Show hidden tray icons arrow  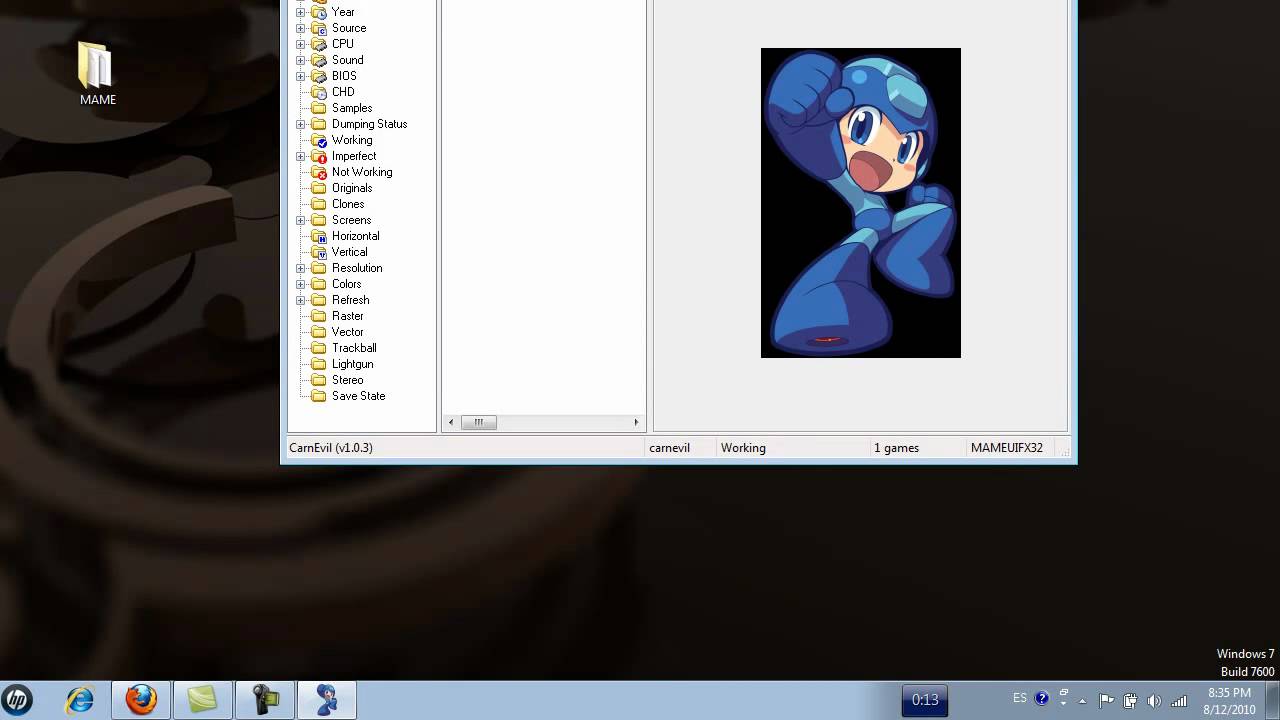point(1082,701)
